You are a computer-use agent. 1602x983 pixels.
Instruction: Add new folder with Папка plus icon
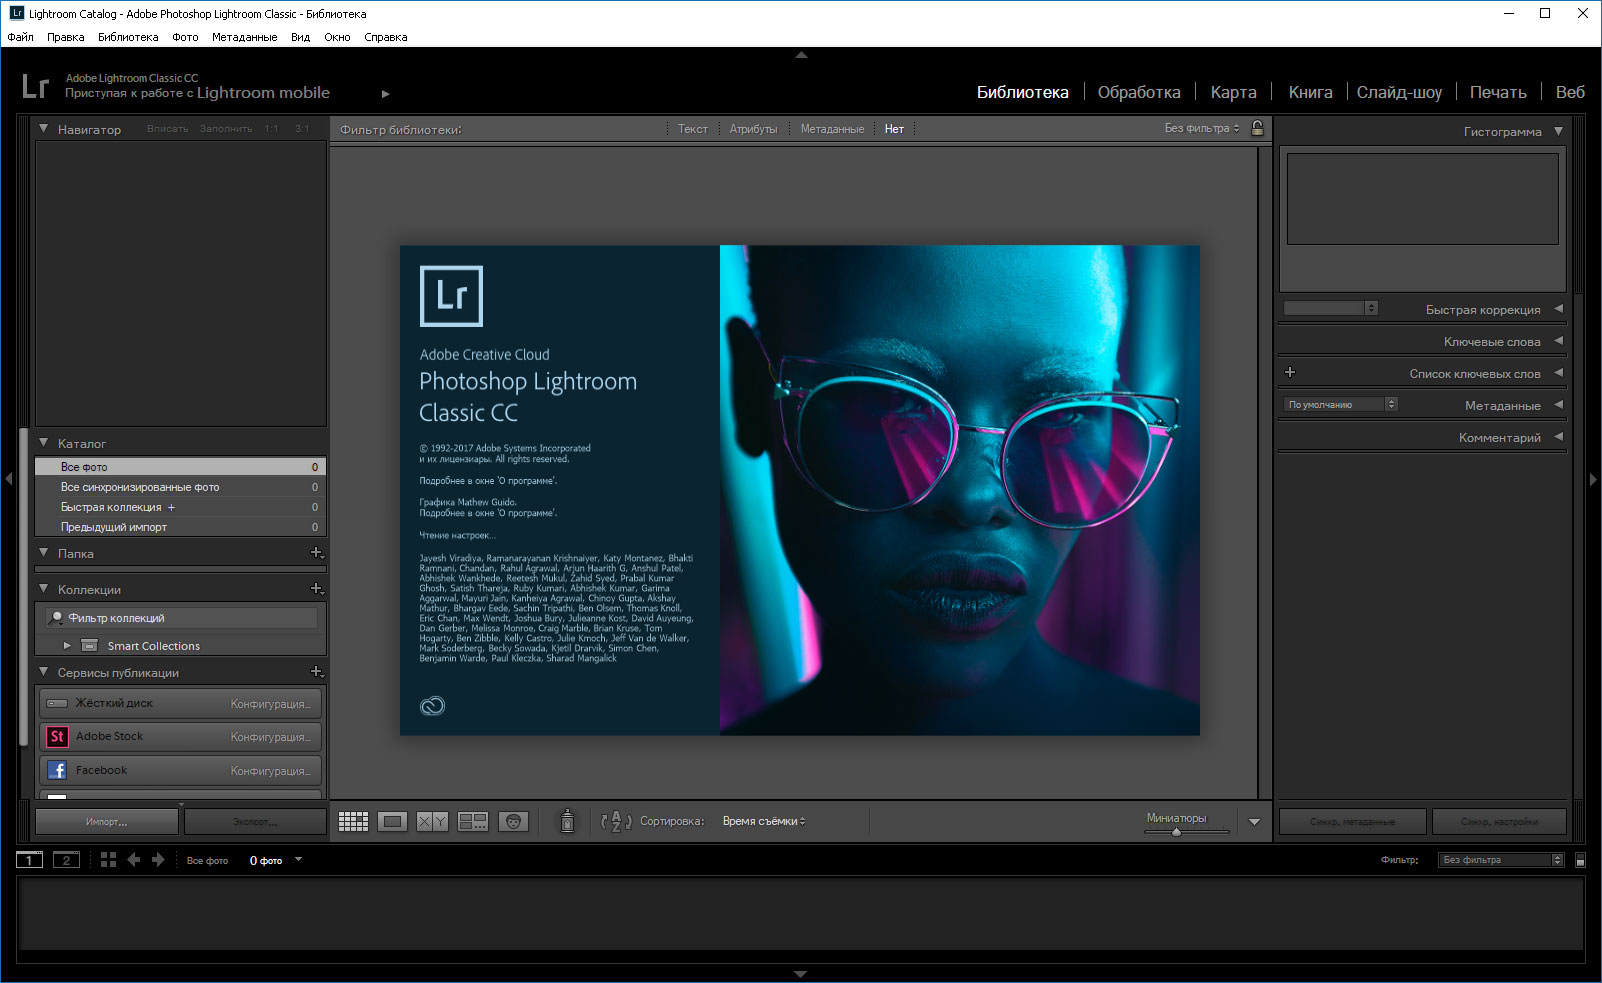click(x=316, y=553)
